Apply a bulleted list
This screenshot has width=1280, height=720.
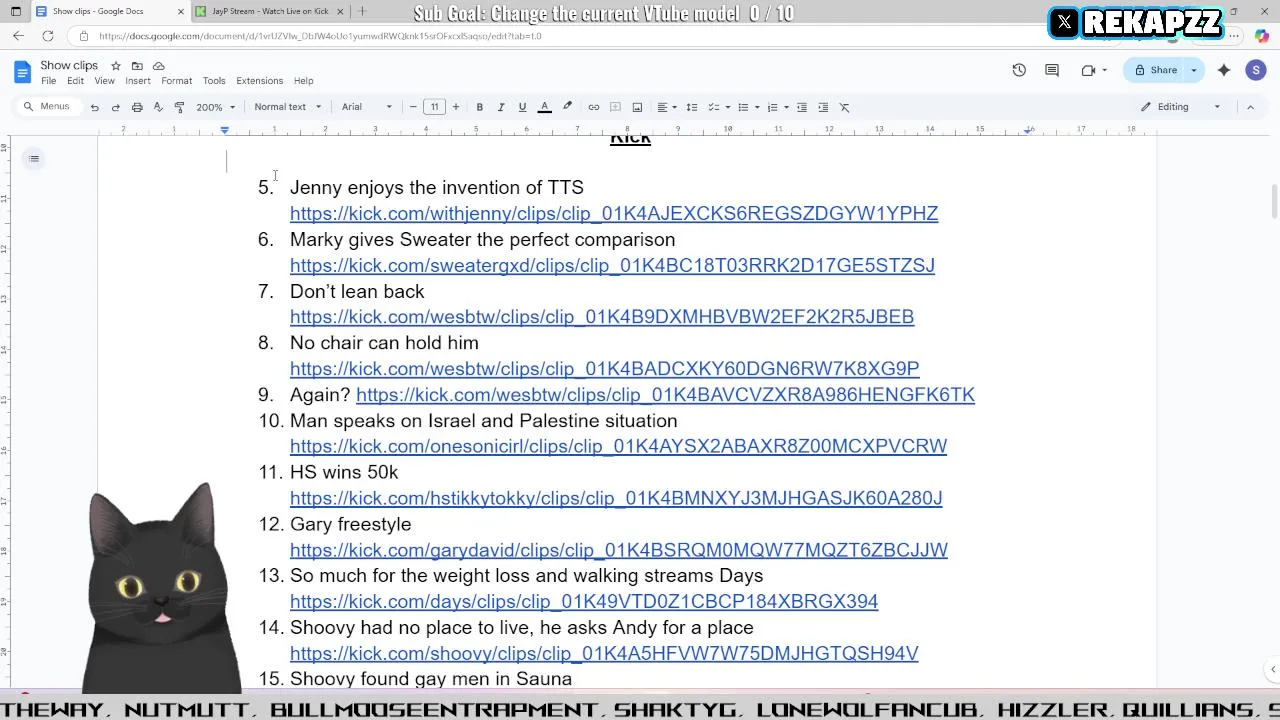[x=743, y=107]
